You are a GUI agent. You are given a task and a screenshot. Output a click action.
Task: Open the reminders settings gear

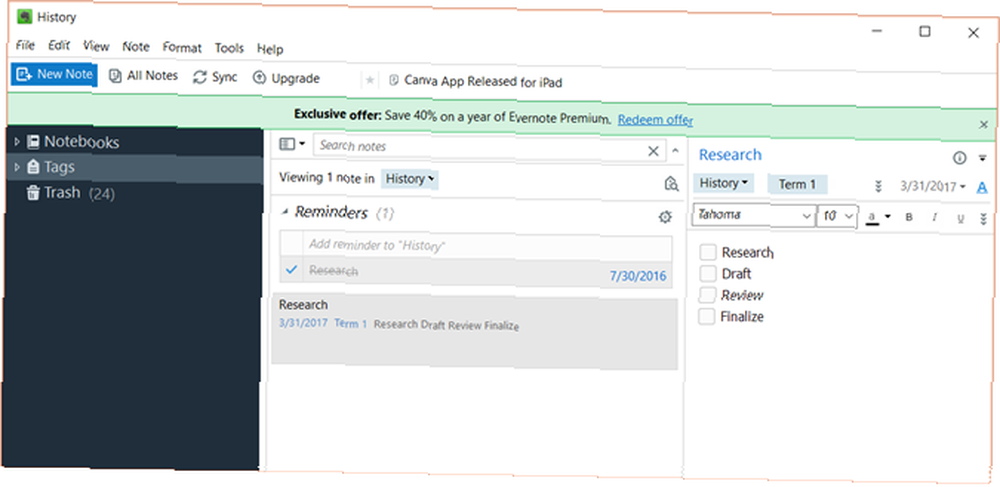665,217
